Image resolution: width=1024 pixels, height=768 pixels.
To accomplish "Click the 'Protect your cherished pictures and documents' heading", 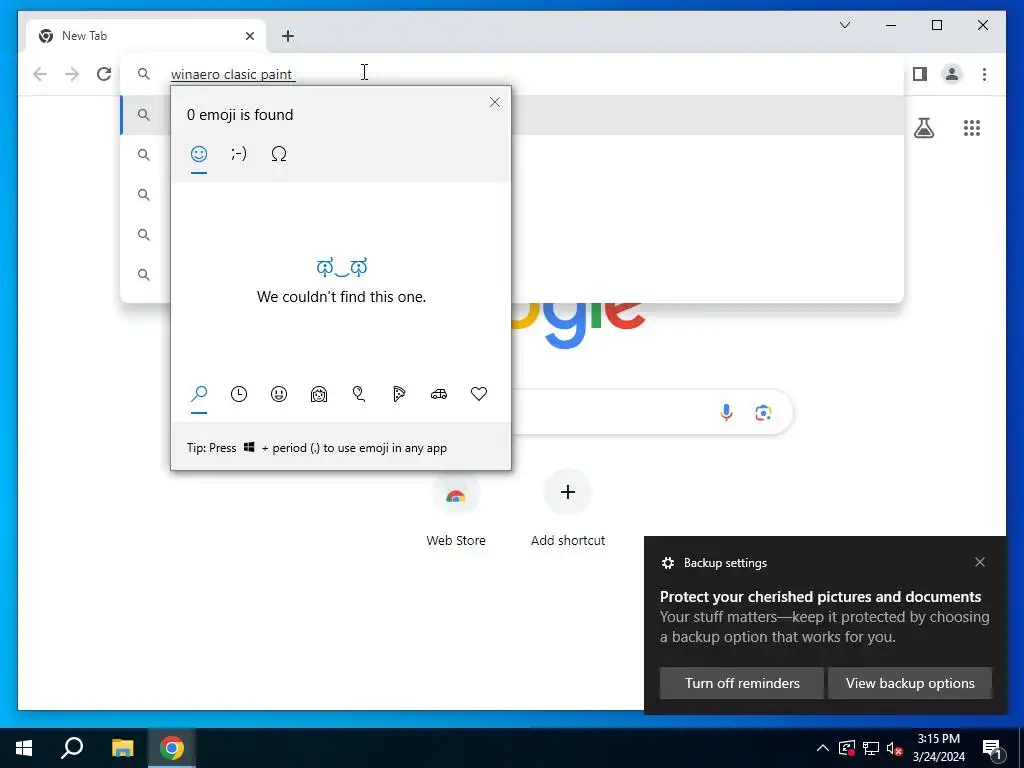I will [x=820, y=597].
